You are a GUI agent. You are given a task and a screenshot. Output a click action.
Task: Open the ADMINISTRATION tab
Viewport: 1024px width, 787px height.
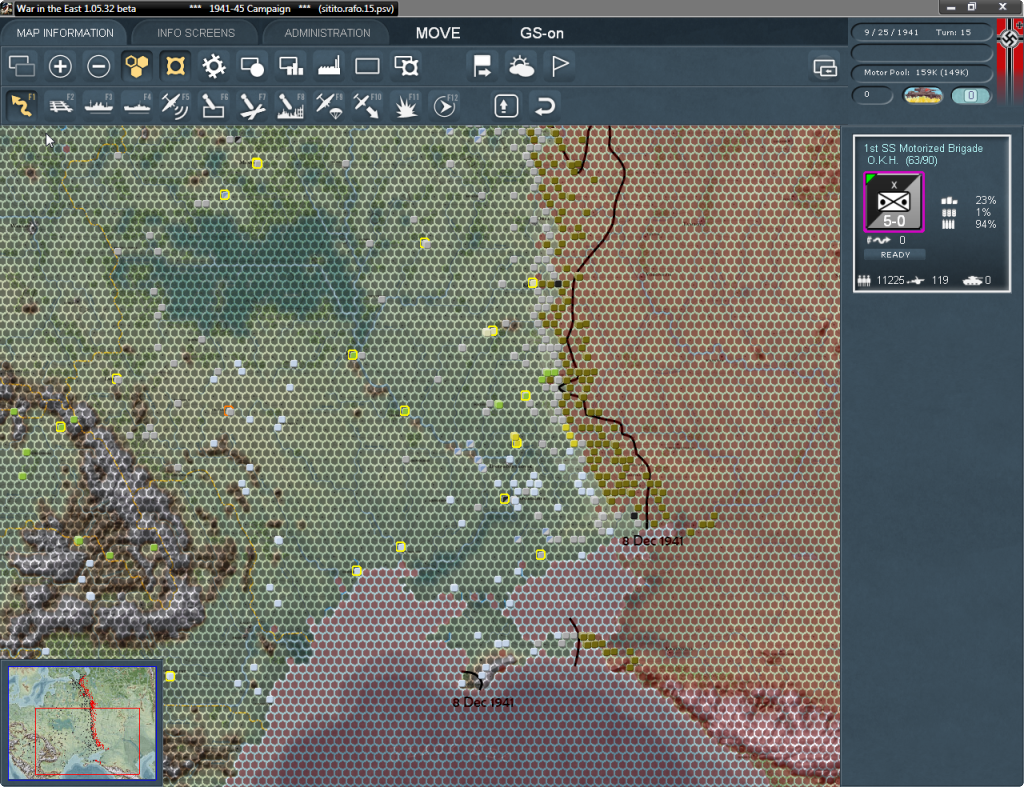pos(327,33)
